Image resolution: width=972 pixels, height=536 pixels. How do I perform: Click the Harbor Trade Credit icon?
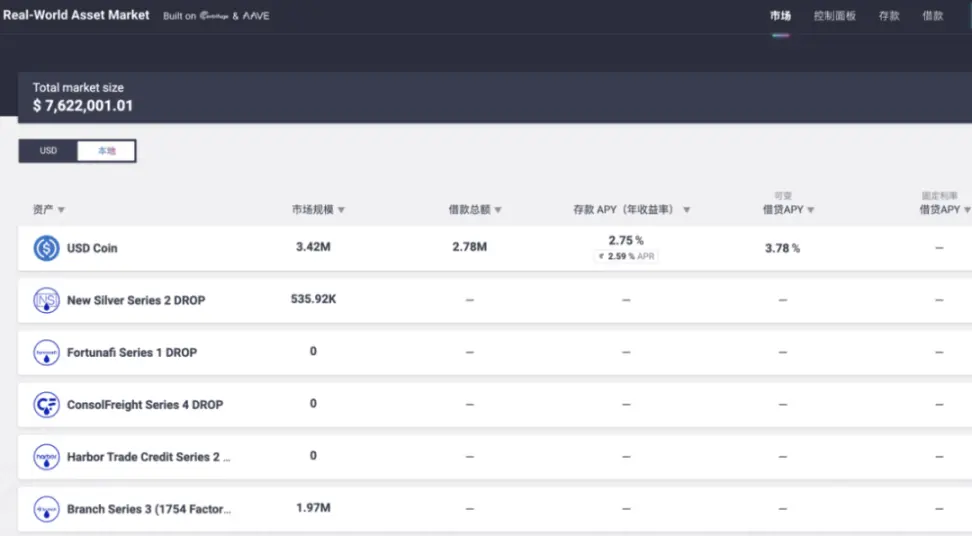[x=46, y=457]
